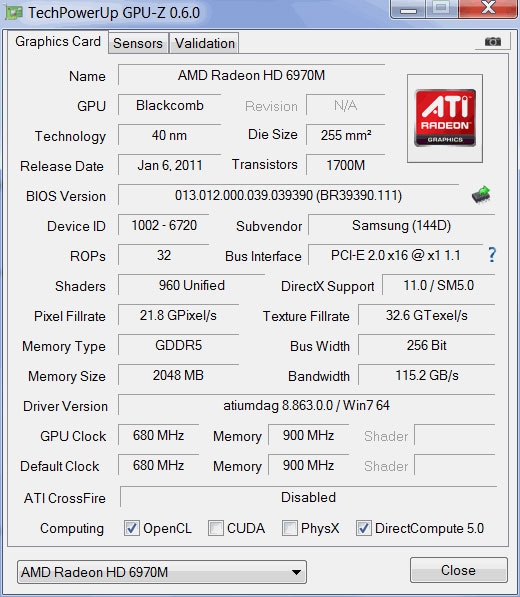Click the BIOS Version field

point(289,195)
